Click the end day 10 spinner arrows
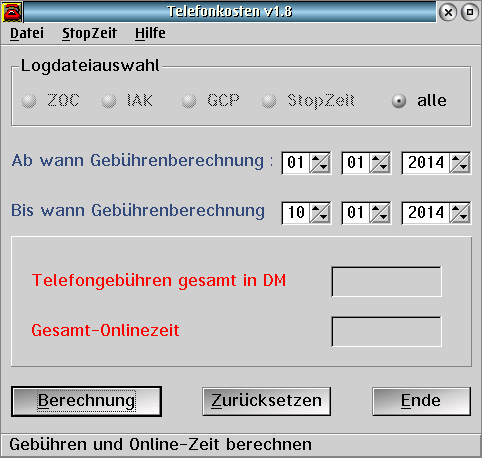This screenshot has height=458, width=482. click(x=320, y=213)
